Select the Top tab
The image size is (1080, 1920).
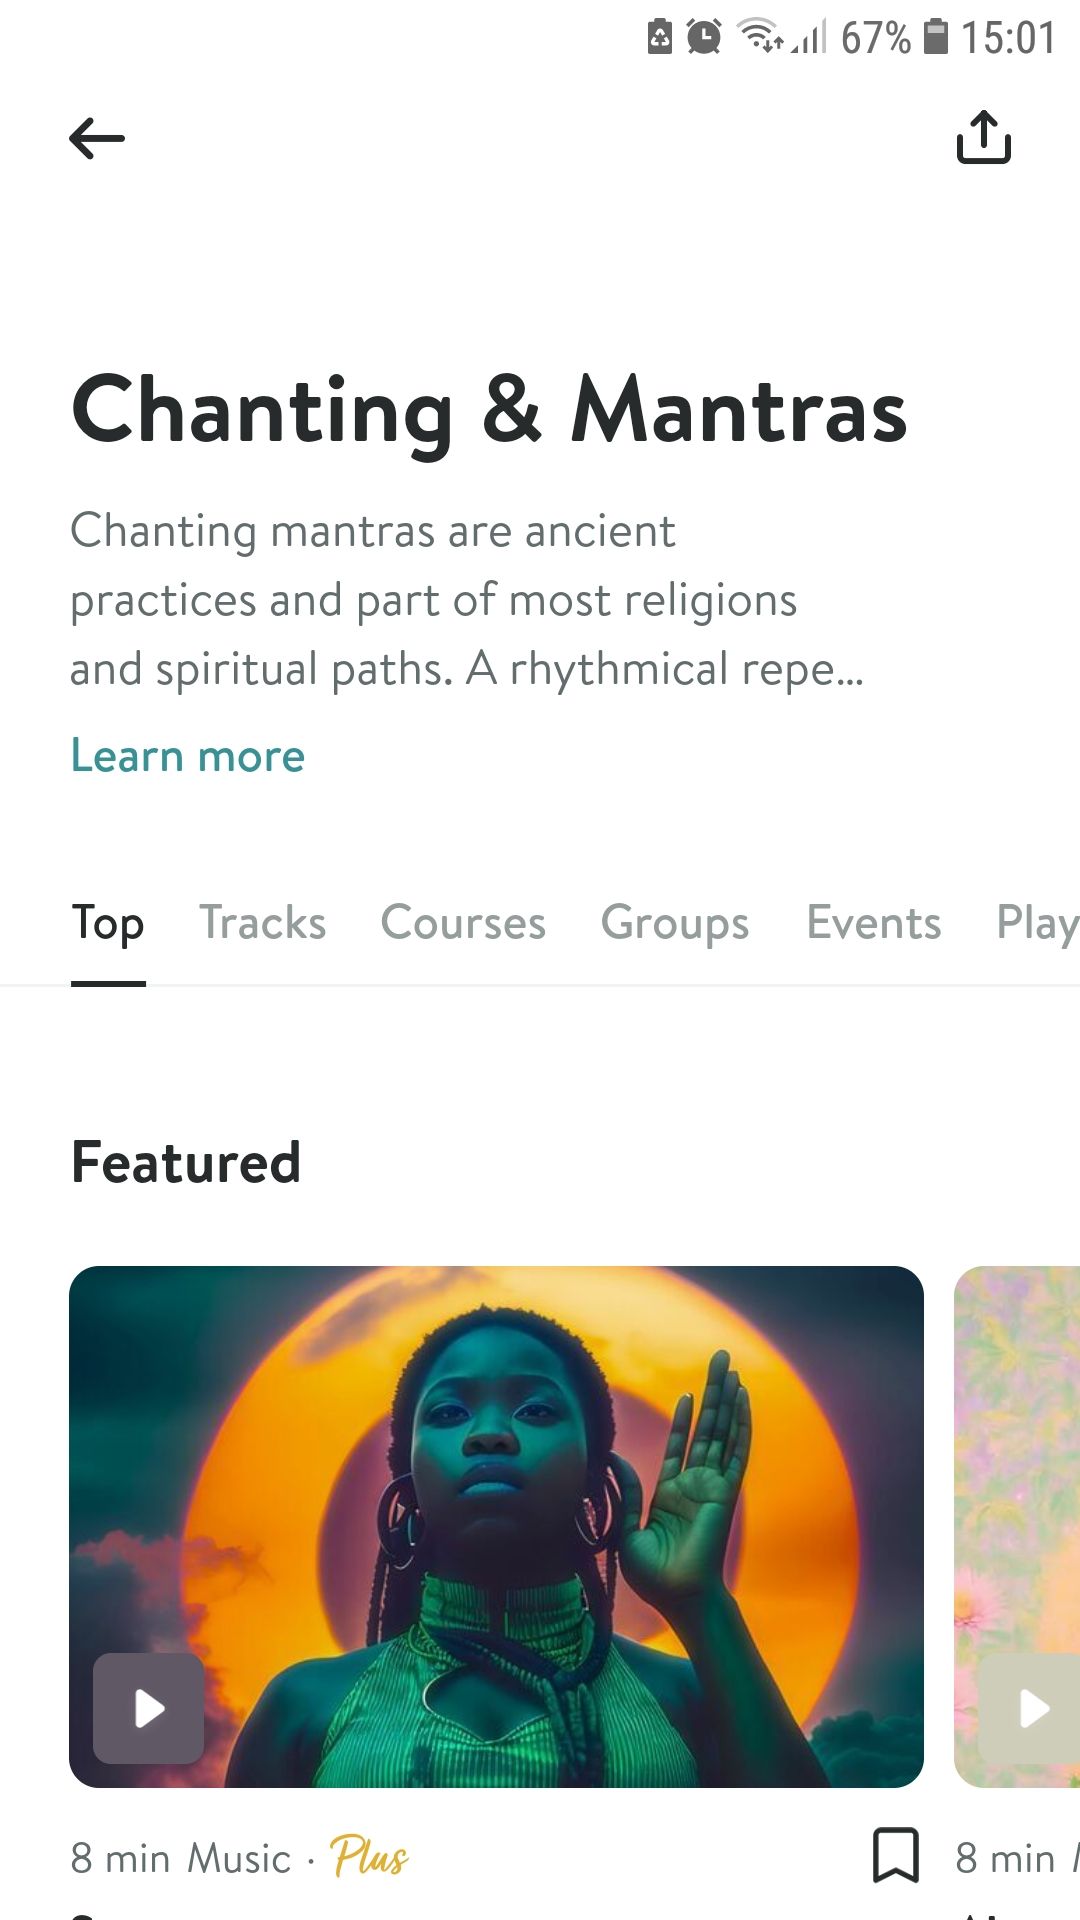[108, 923]
